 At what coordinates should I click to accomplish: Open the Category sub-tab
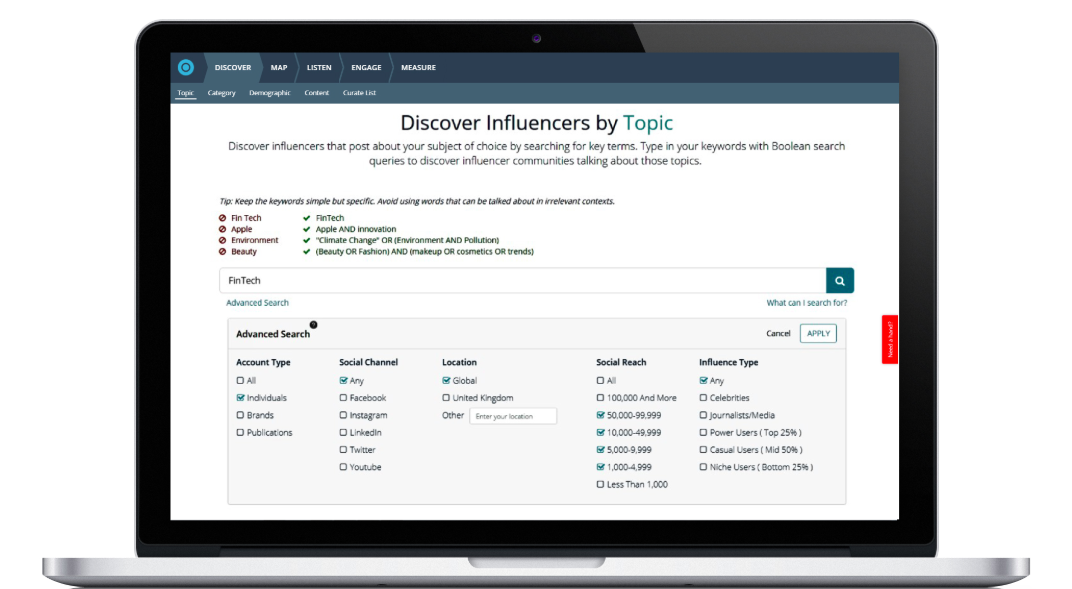221,92
